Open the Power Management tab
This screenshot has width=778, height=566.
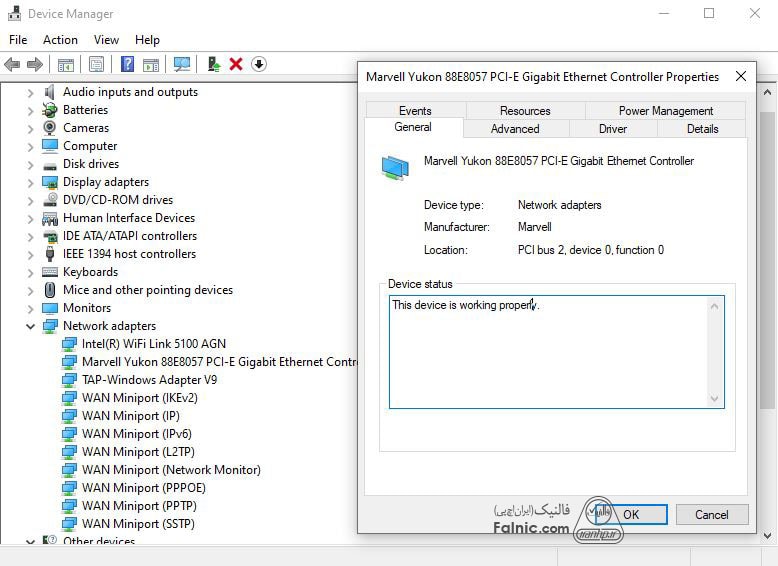(x=665, y=111)
